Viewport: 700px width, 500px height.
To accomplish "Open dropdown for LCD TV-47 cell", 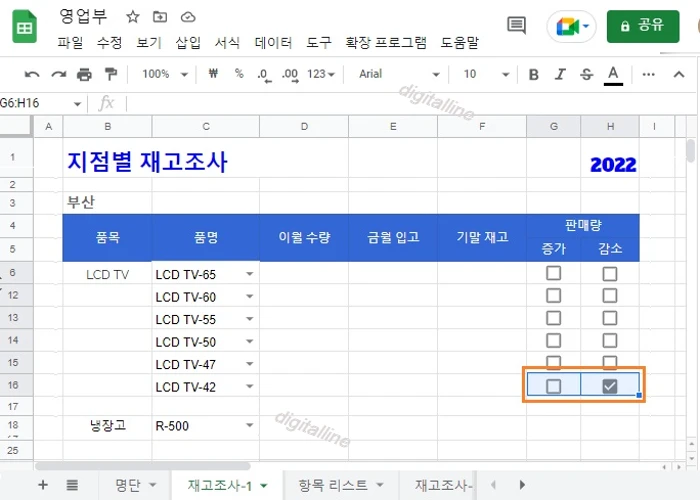I will pyautogui.click(x=250, y=363).
